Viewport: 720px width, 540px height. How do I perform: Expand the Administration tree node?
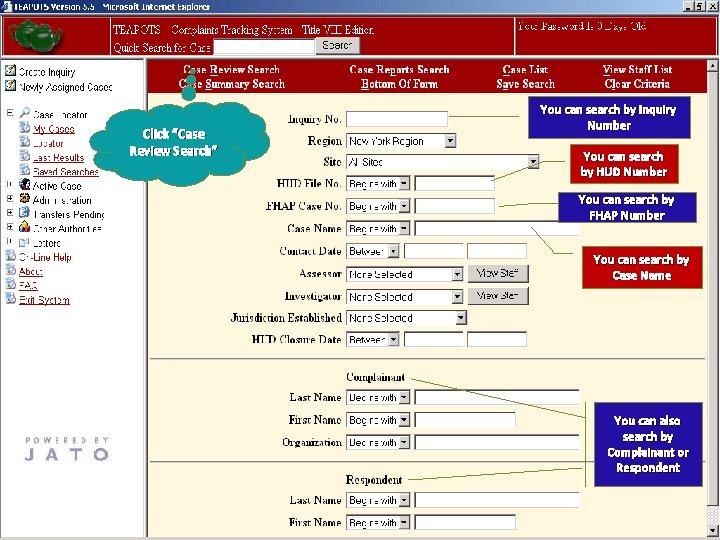tap(10, 199)
